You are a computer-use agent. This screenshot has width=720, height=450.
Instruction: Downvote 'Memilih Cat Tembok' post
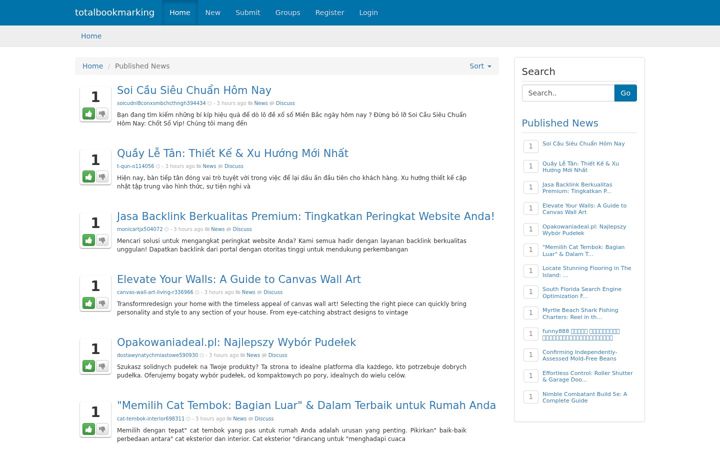tap(102, 429)
